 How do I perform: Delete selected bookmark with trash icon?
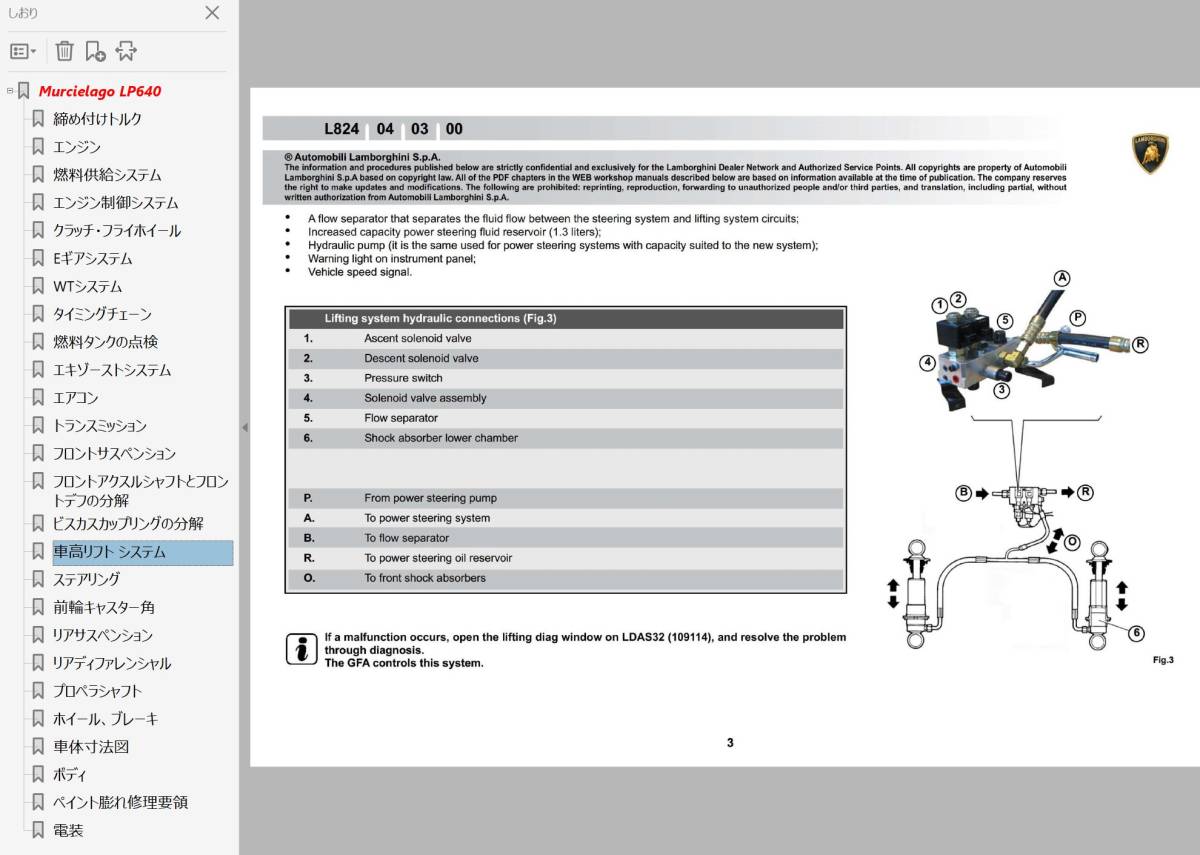click(64, 51)
